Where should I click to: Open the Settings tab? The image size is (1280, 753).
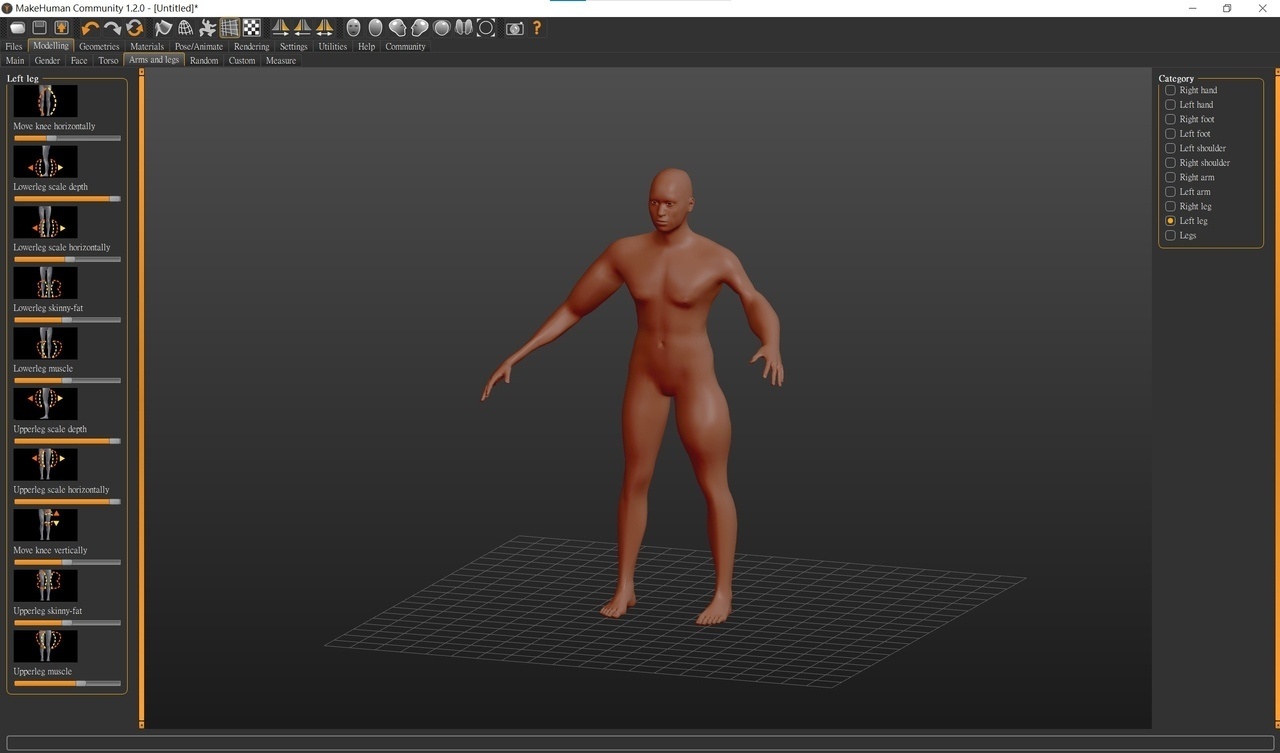click(x=294, y=46)
